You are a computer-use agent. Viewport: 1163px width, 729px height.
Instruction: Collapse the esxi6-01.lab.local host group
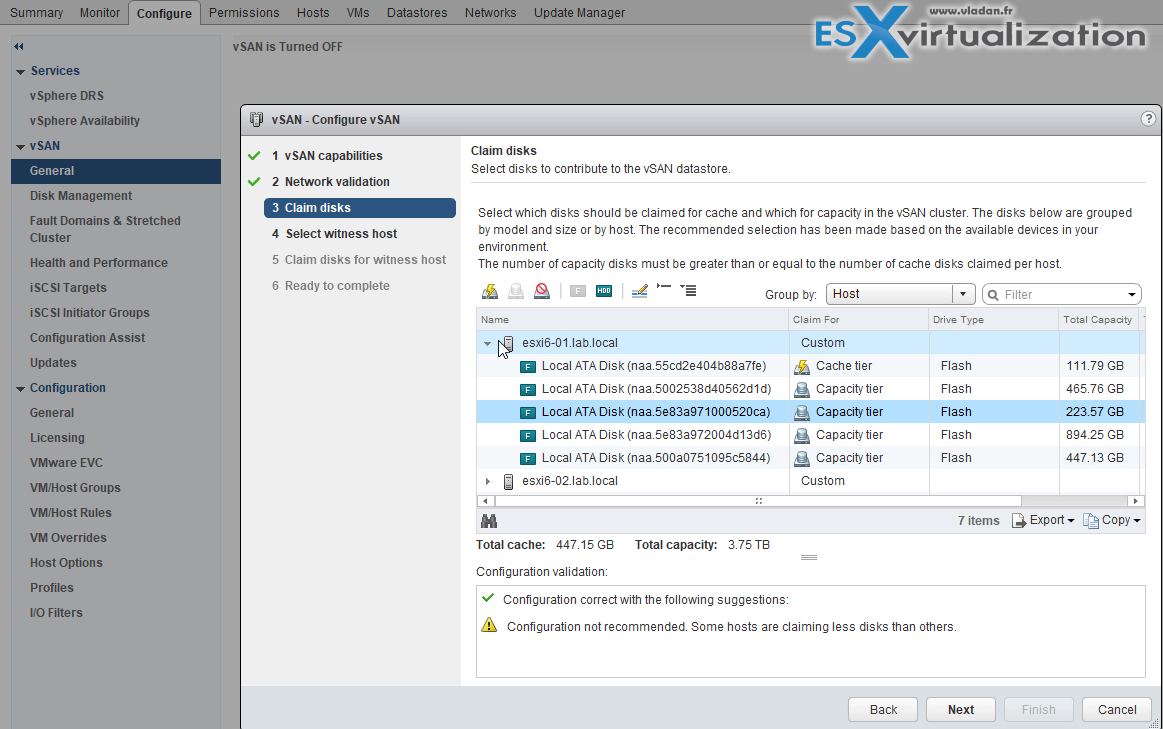(487, 343)
